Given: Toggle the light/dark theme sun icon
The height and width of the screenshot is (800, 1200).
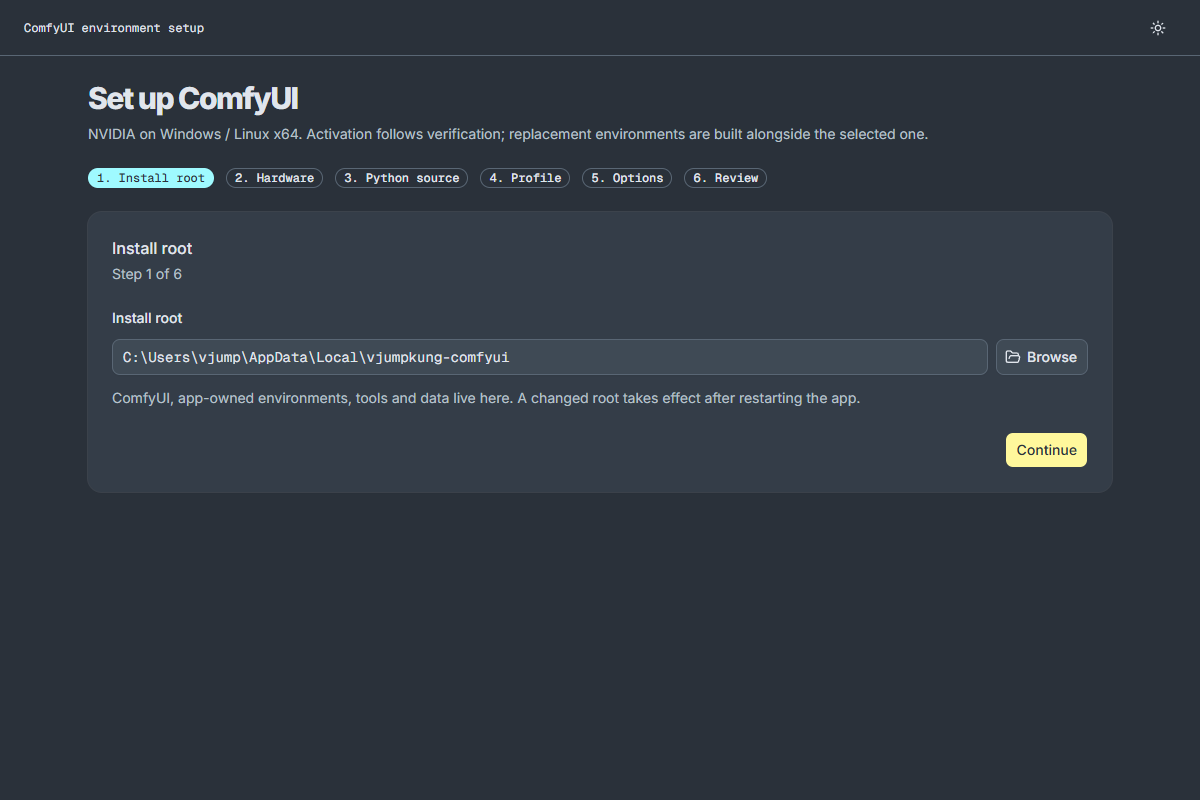Looking at the screenshot, I should 1158,28.
